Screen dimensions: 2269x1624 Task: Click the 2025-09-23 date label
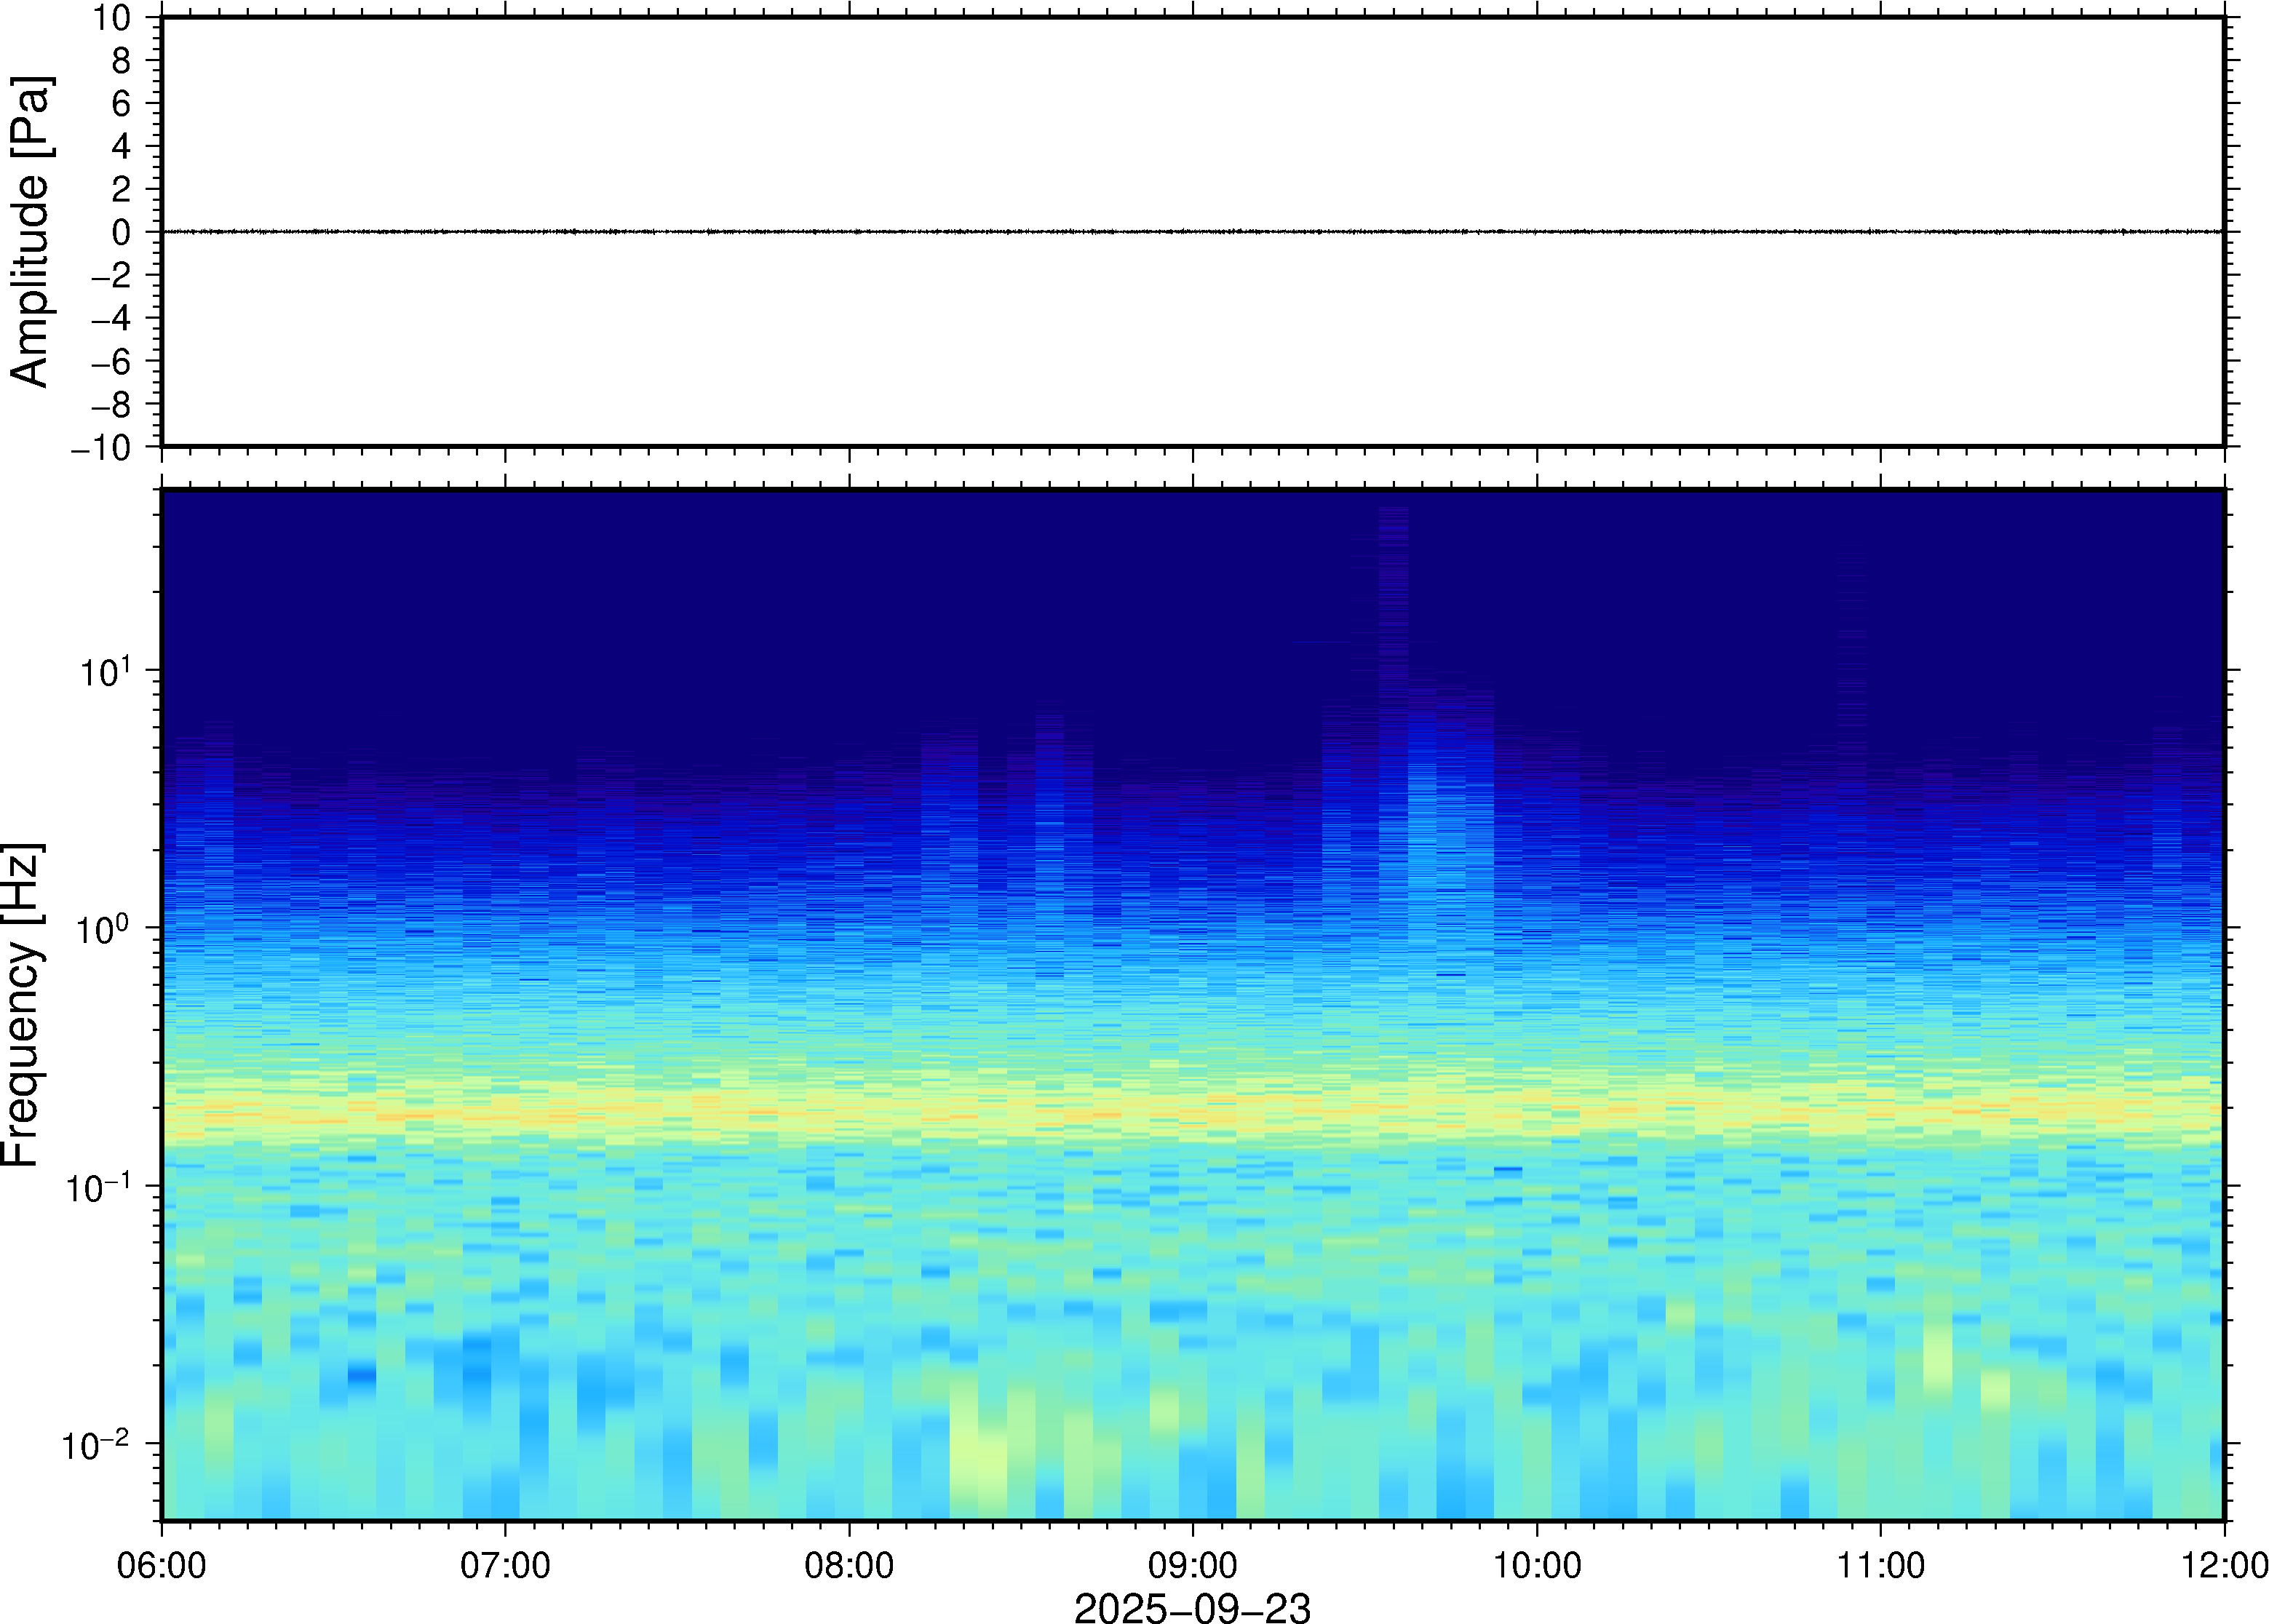click(x=1191, y=1608)
